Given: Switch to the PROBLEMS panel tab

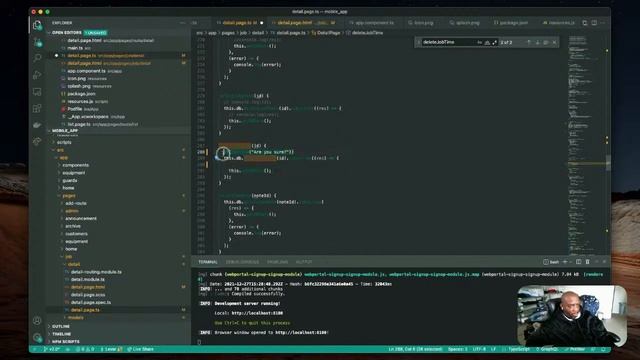Looking at the screenshot, I should click(277, 262).
